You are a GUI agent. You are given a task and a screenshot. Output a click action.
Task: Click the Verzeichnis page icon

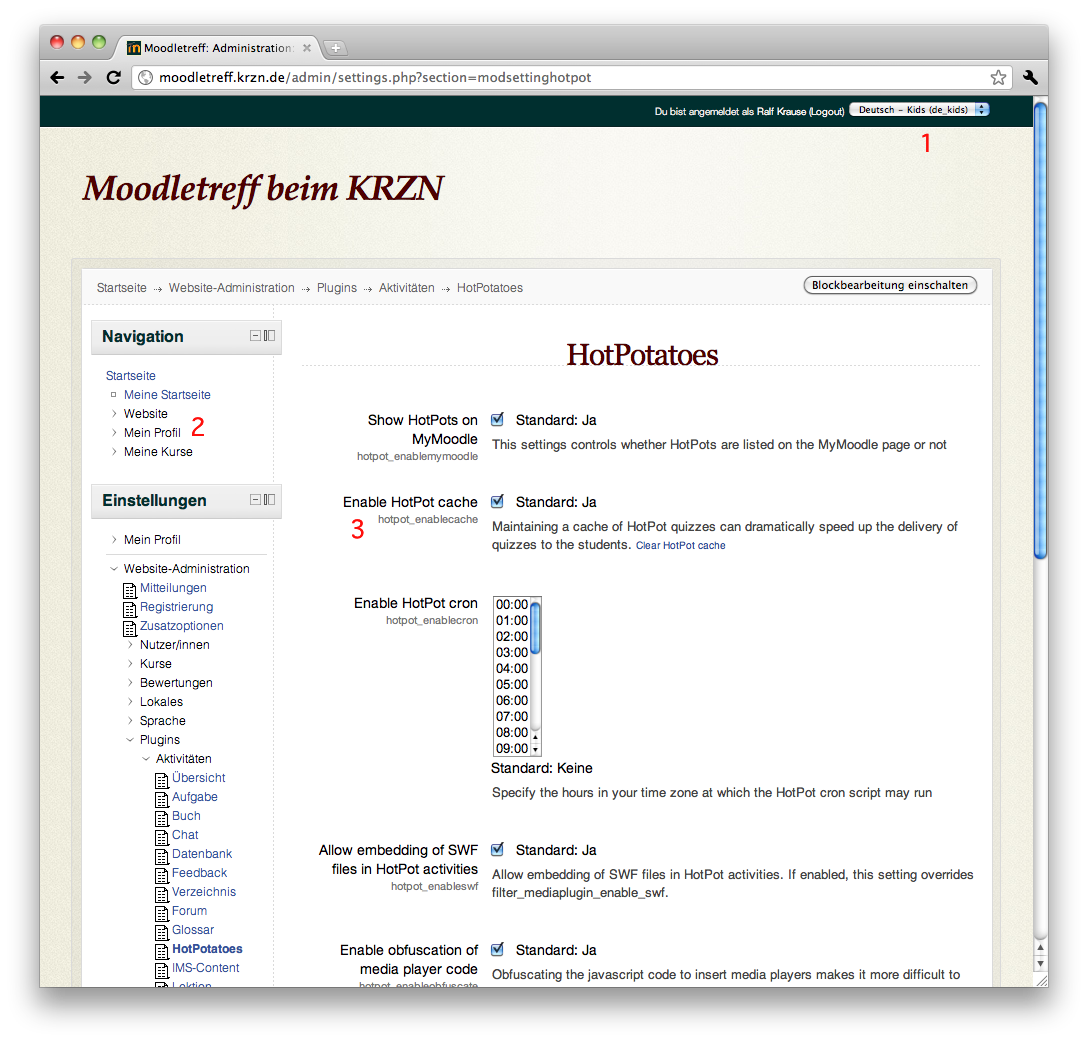pos(162,894)
